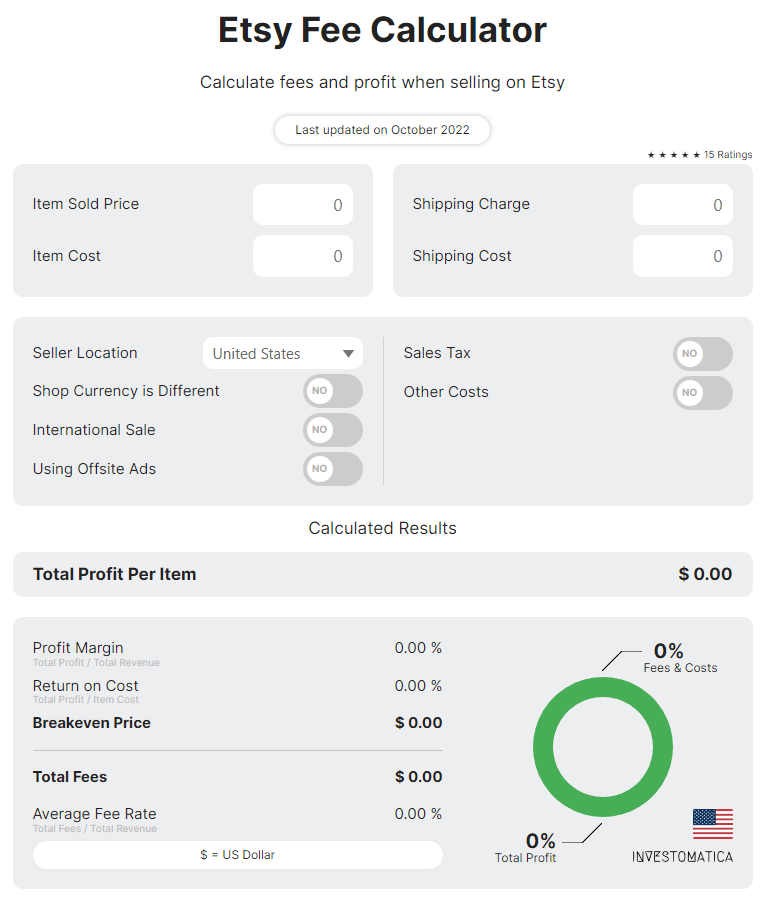Screen dimensions: 766x898
Task: Click the Item Sold Price field
Action: coord(303,205)
